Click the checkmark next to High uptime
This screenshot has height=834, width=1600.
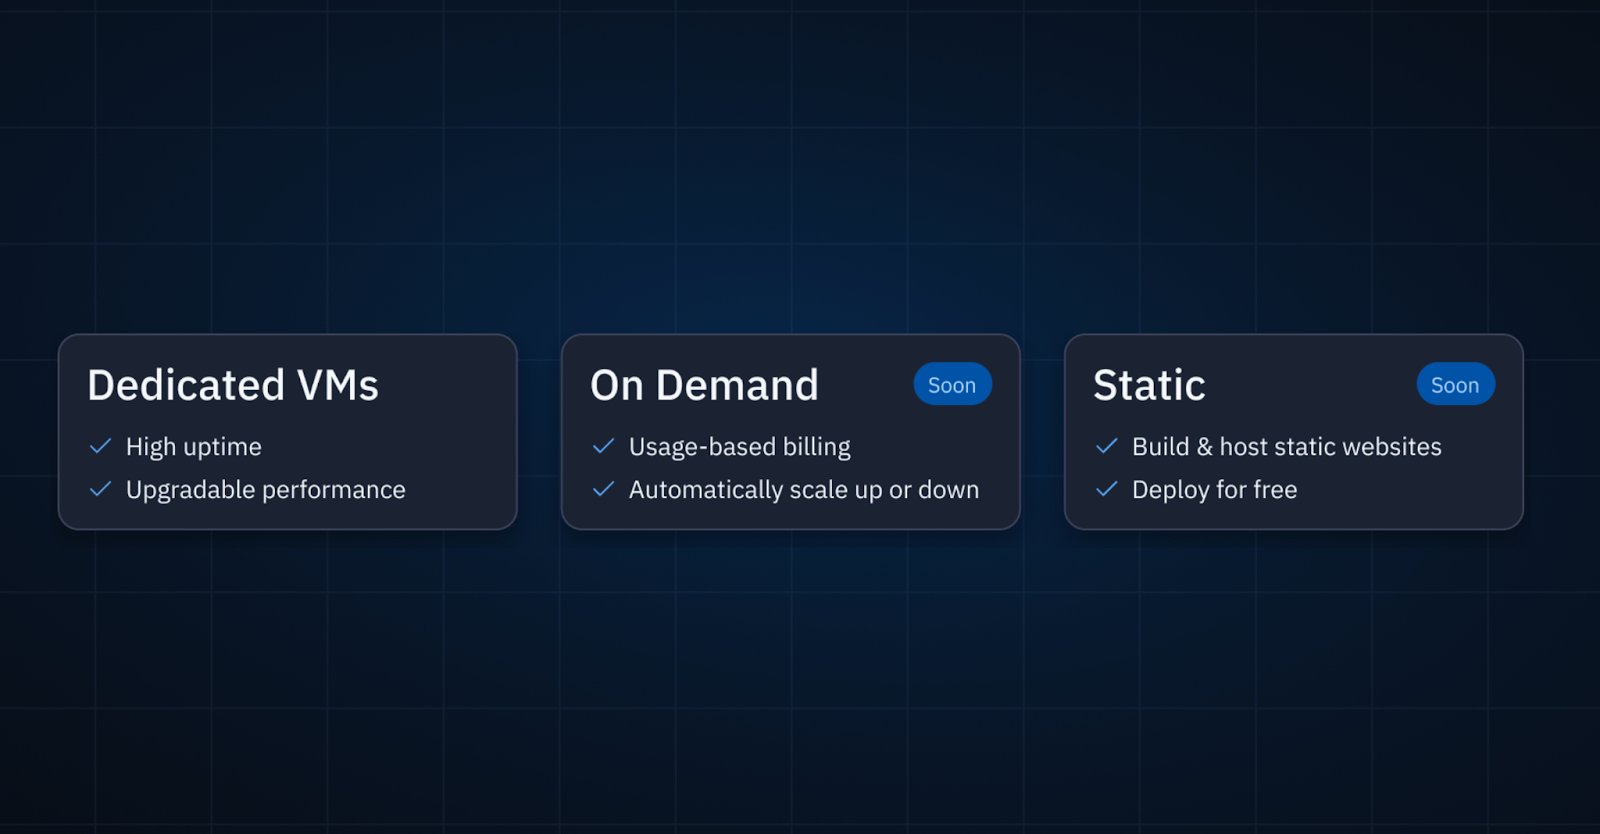click(100, 446)
